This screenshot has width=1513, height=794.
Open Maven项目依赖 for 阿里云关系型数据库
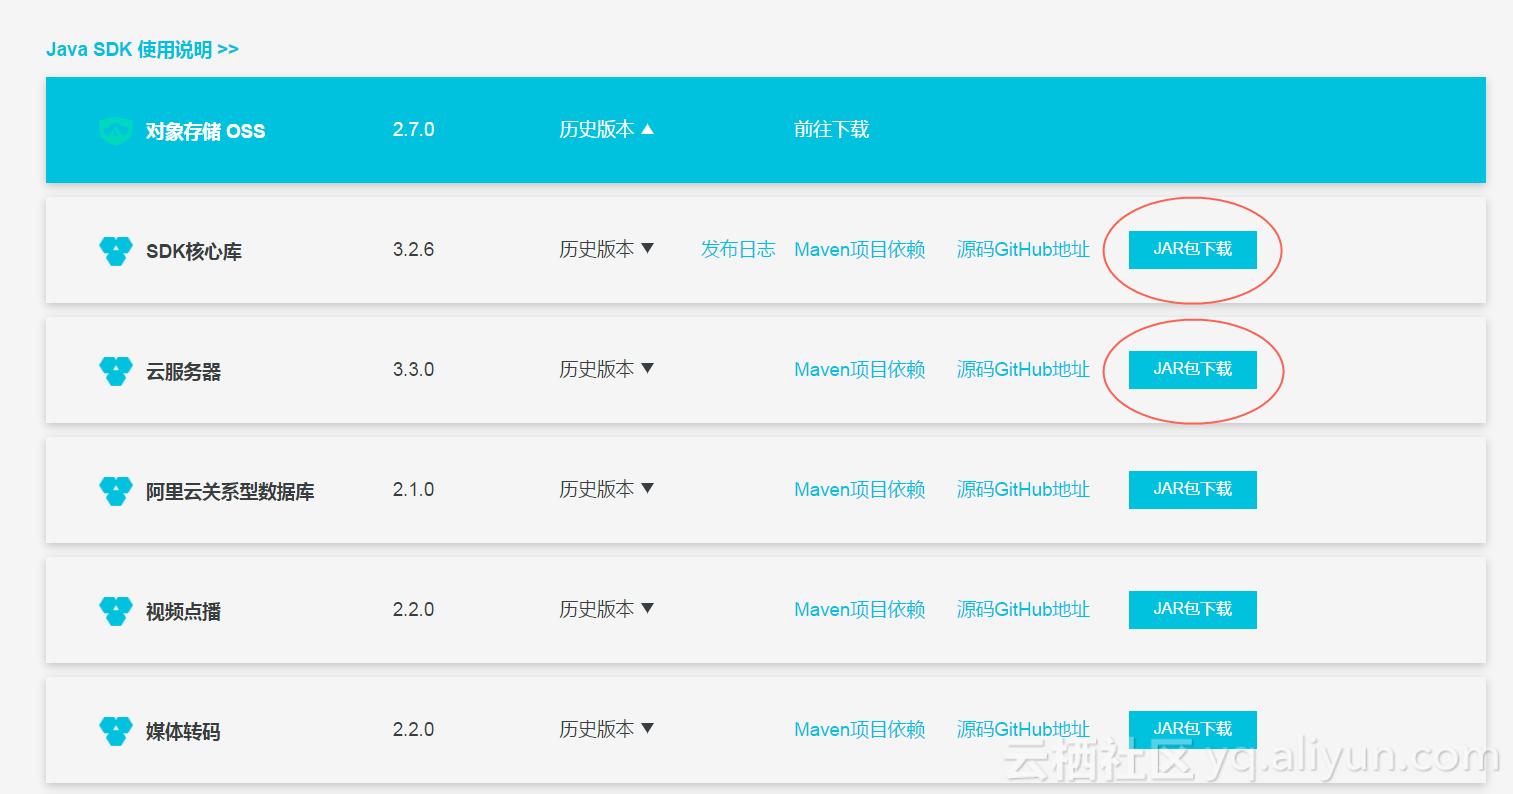(859, 489)
